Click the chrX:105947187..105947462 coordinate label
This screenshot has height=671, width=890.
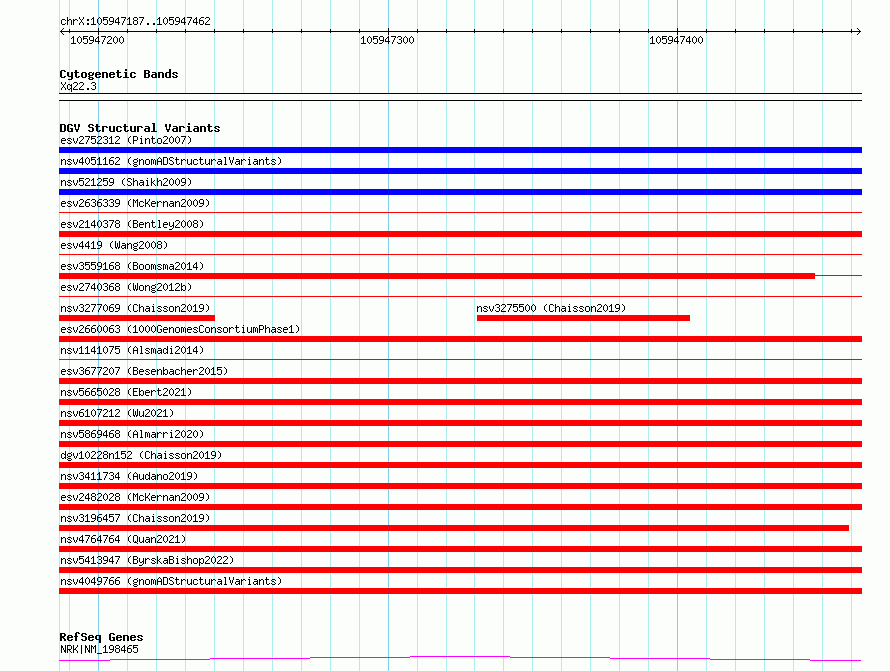click(x=135, y=21)
